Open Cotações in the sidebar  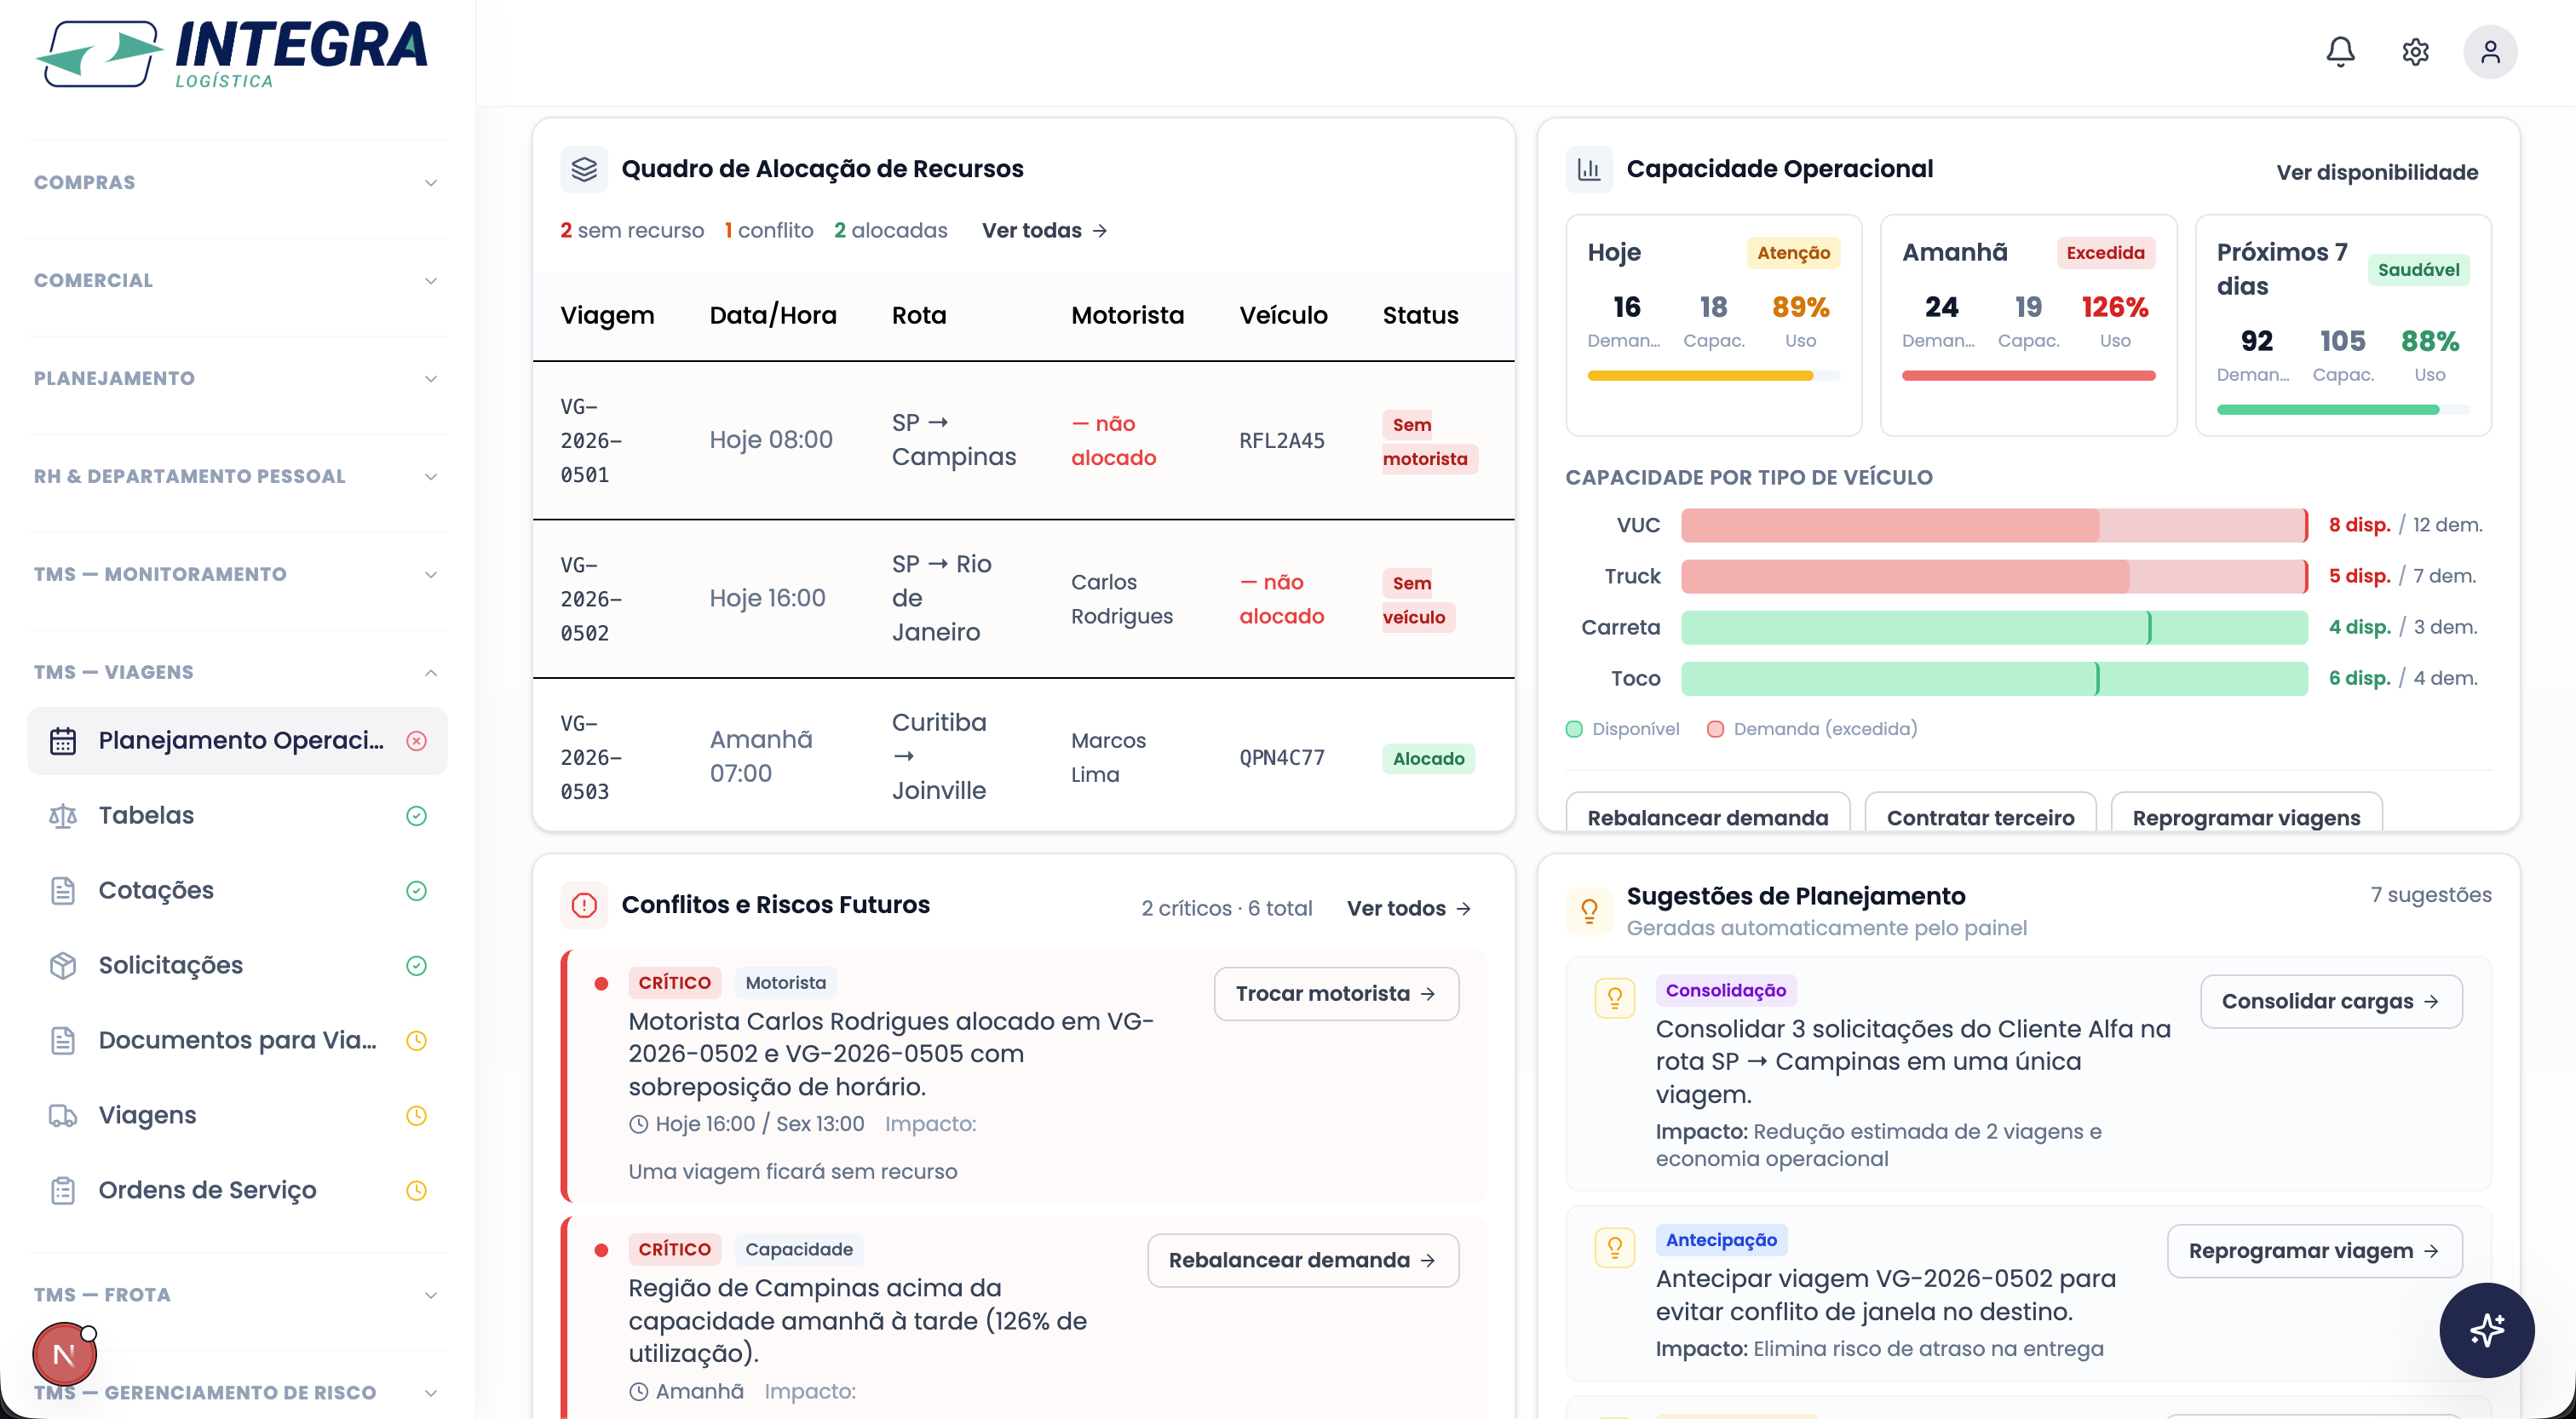point(237,890)
